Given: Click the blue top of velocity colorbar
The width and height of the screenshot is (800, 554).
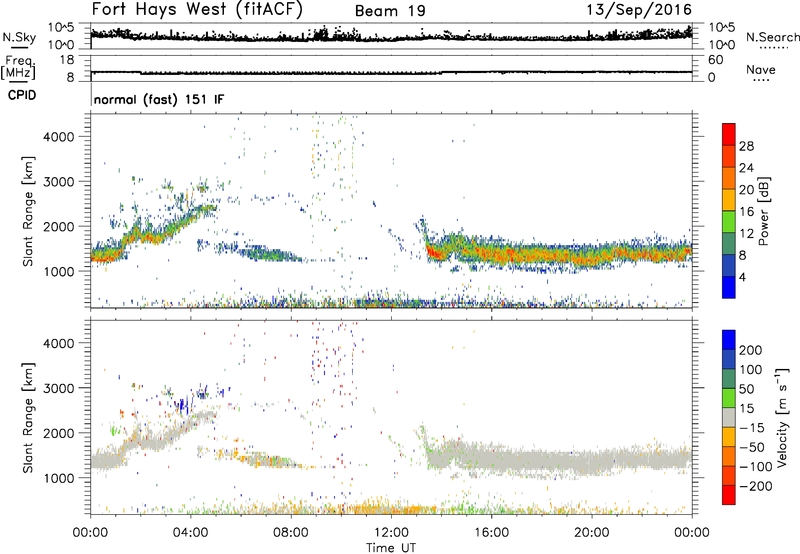Looking at the screenshot, I should click(x=729, y=340).
